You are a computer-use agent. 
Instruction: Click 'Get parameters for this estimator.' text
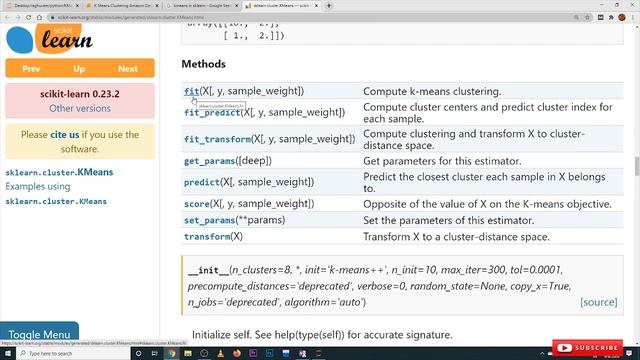[x=442, y=161]
